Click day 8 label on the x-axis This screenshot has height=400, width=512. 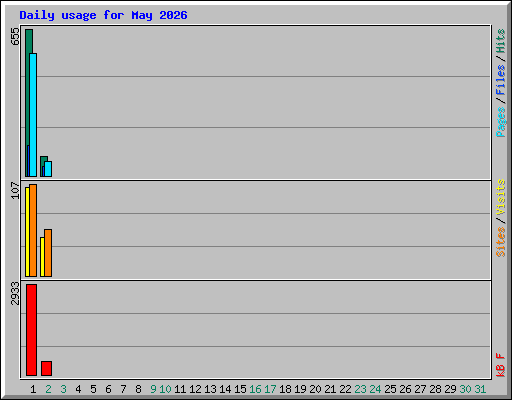point(138,389)
